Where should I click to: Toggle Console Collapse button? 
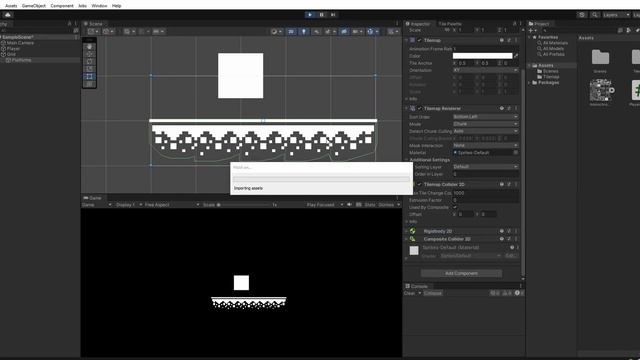click(x=433, y=293)
